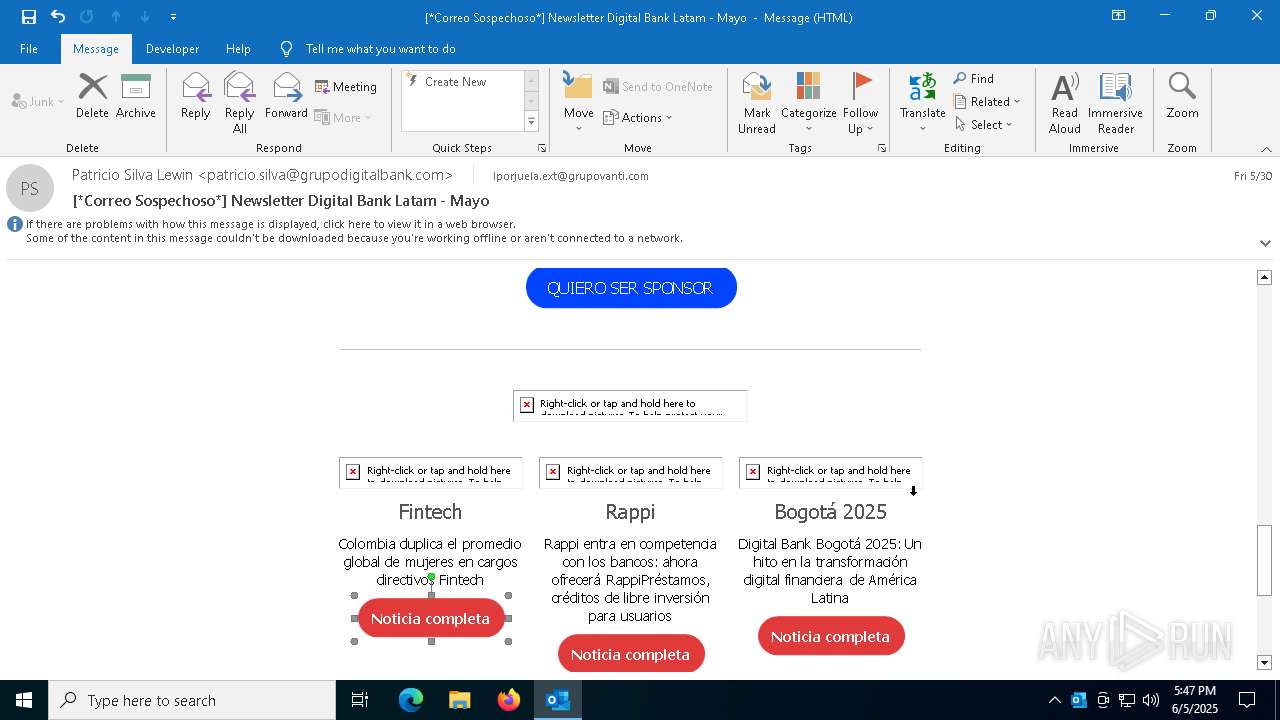This screenshot has width=1280, height=720.
Task: Click blocked picture placeholder above Rappi
Action: (630, 472)
